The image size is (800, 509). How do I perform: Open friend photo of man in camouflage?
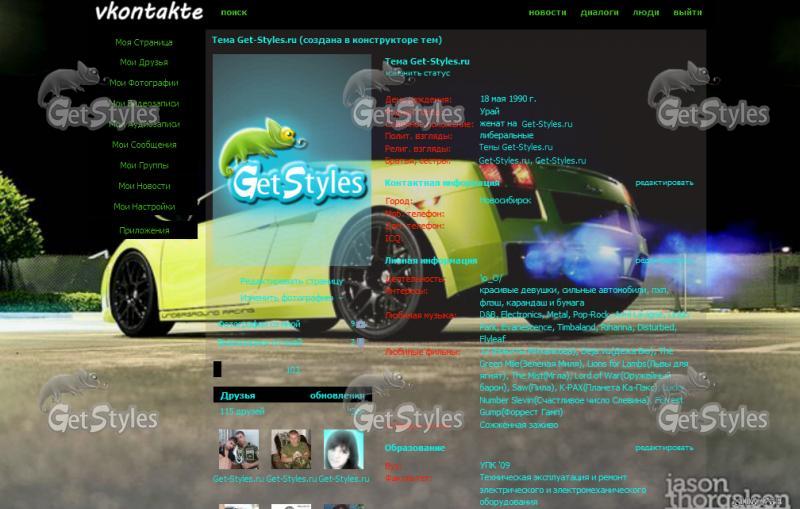point(291,449)
